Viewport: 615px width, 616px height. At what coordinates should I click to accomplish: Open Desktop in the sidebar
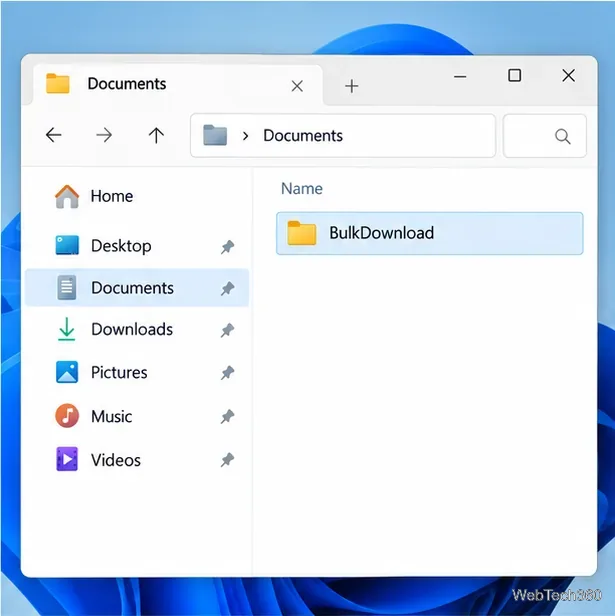point(136,246)
